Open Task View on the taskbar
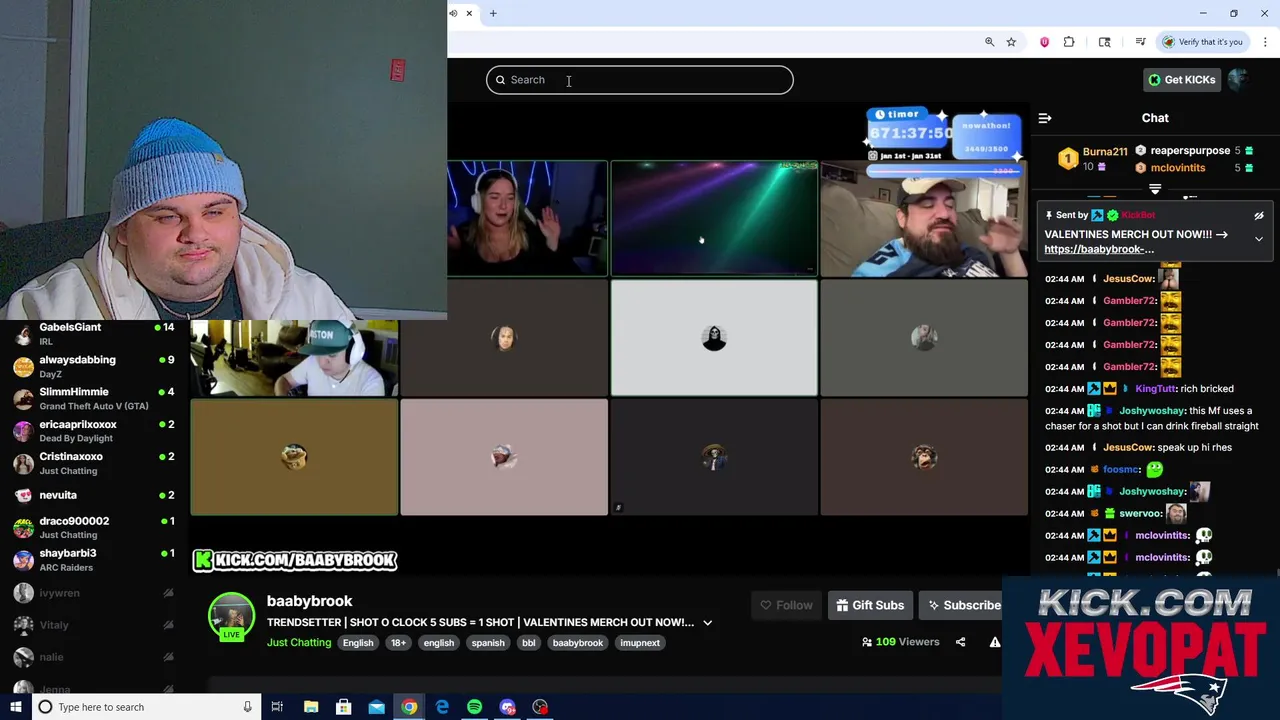 [277, 707]
